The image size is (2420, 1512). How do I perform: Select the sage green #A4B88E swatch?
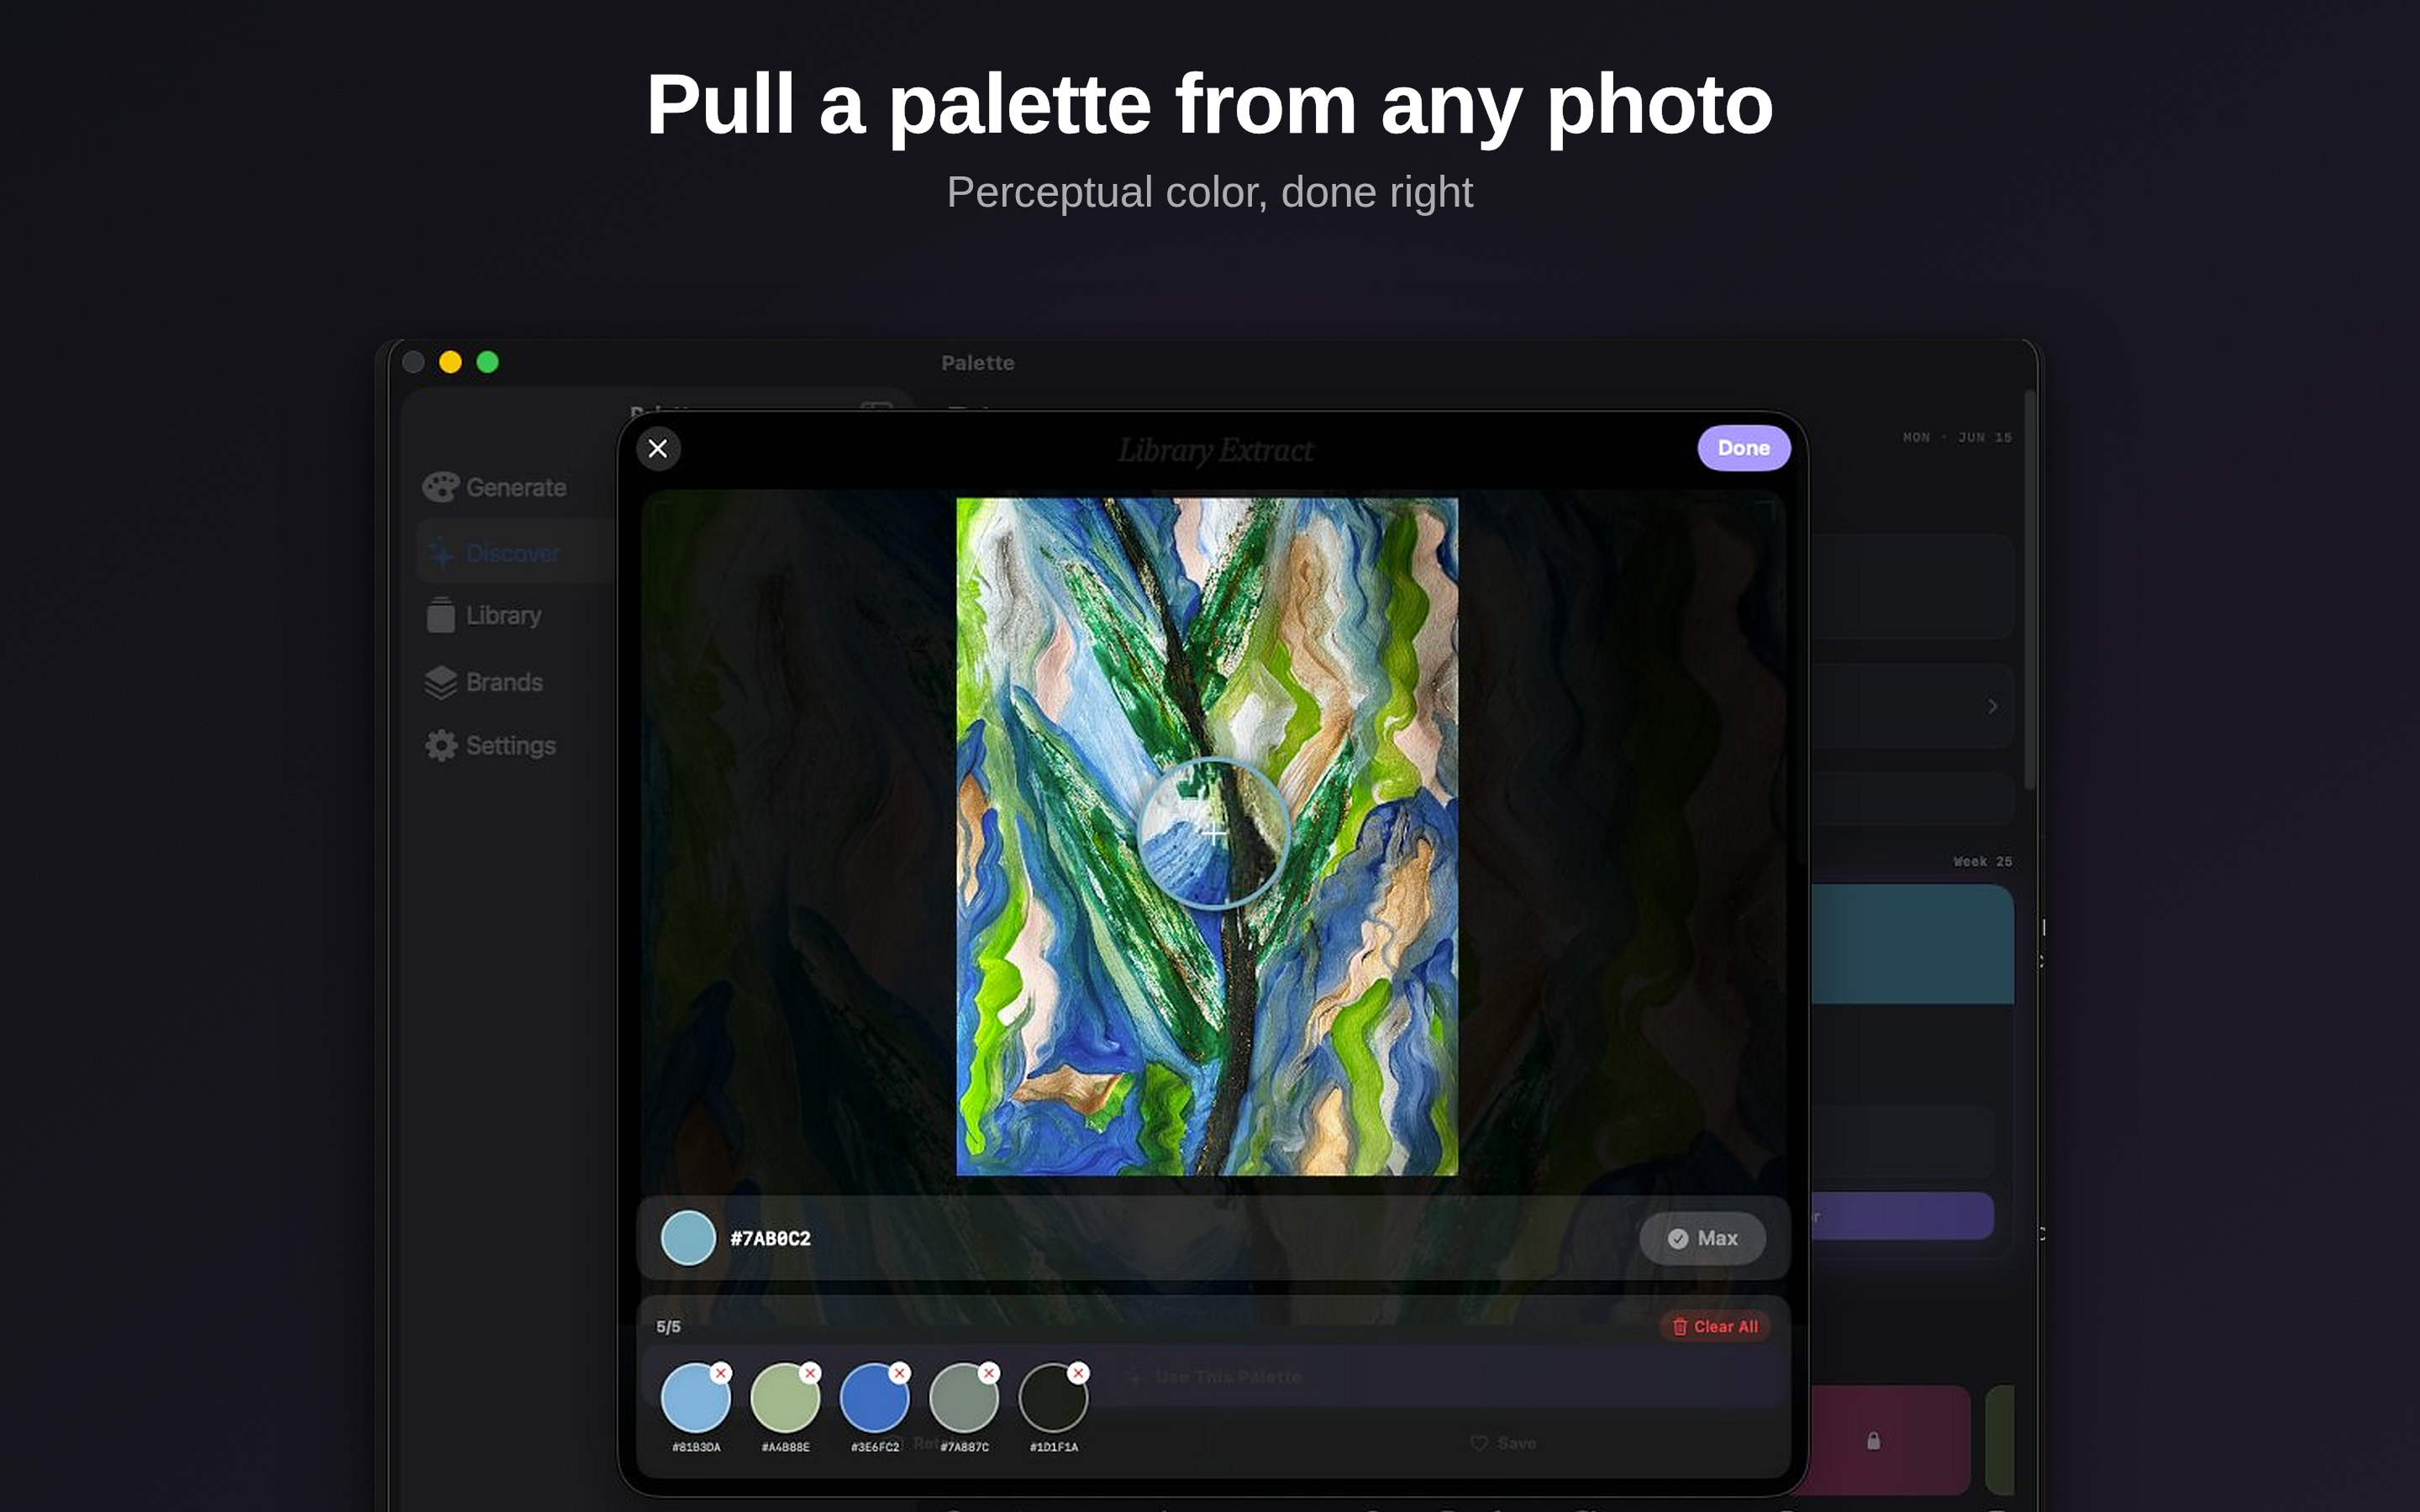point(785,1399)
